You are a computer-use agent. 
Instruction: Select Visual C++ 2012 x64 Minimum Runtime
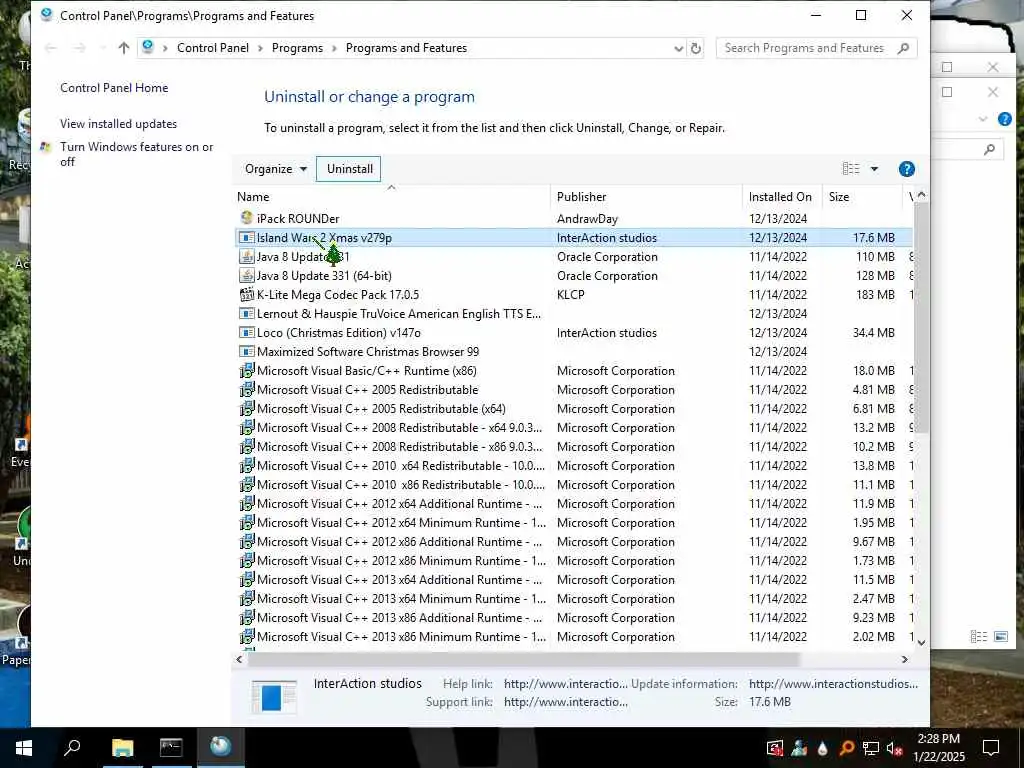573,522
